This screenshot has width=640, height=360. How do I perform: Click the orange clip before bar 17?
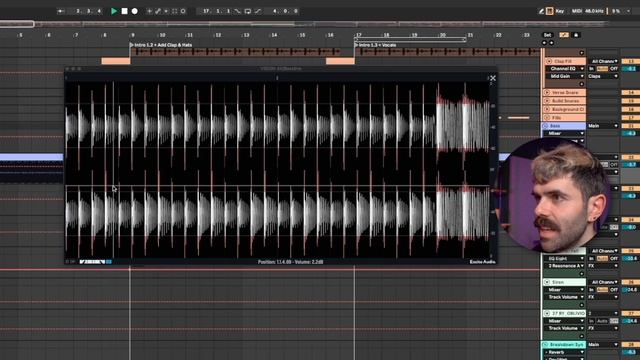click(x=340, y=61)
